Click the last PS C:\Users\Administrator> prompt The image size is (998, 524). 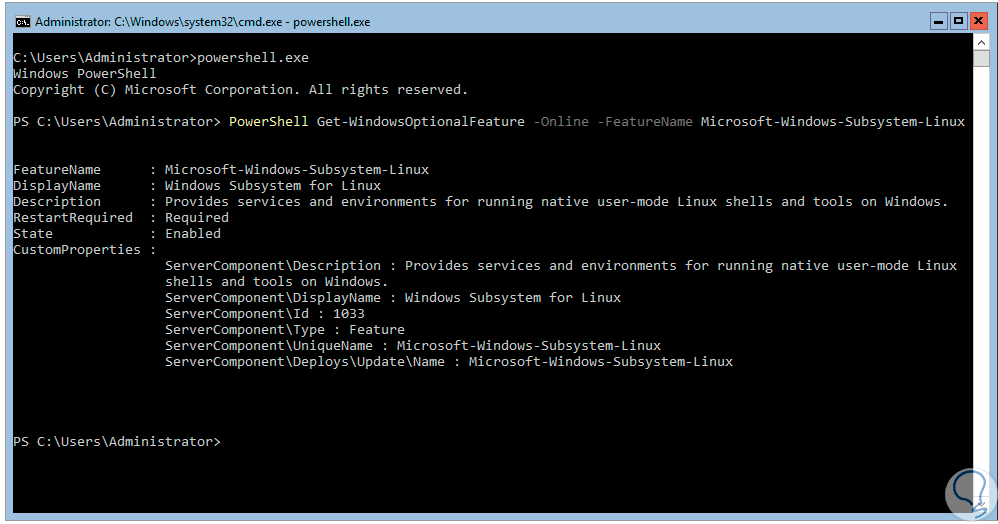pyautogui.click(x=117, y=441)
